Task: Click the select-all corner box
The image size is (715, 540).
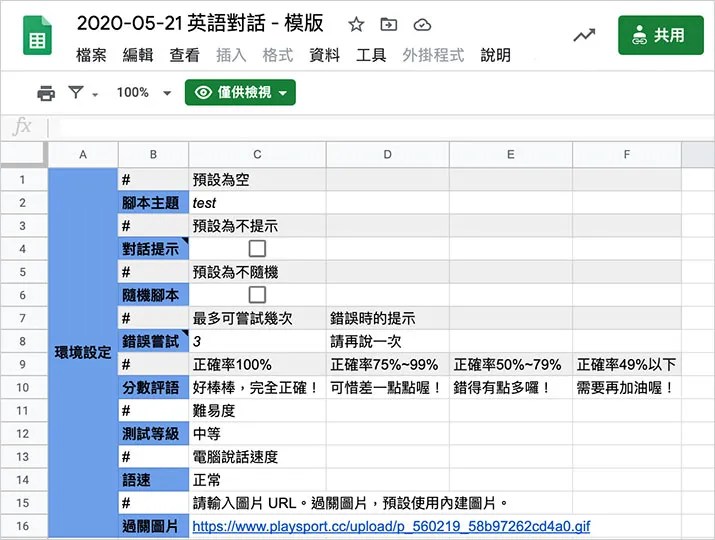Action: coord(24,154)
